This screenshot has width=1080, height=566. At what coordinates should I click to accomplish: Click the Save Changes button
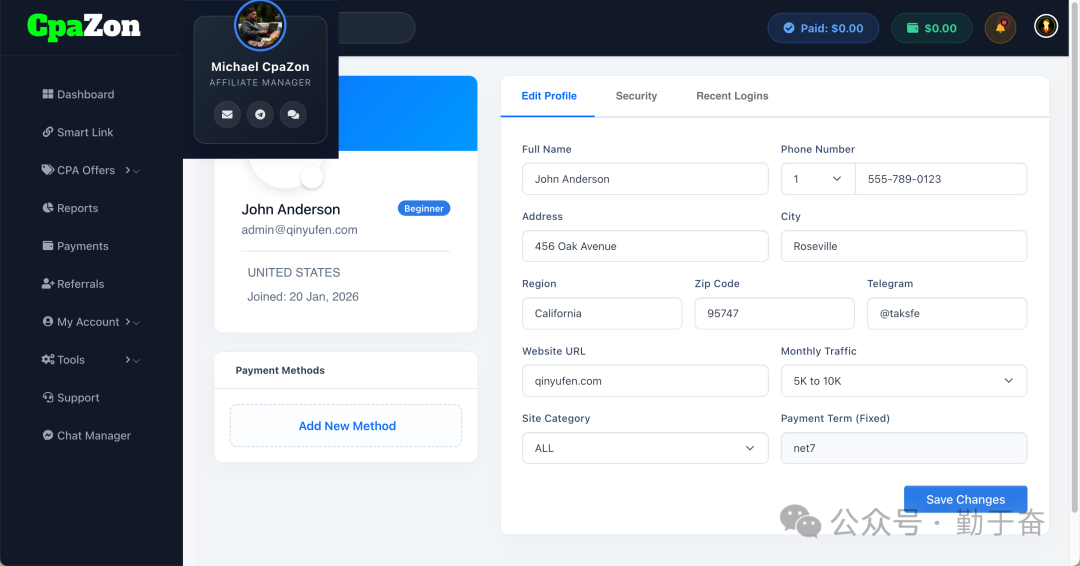965,499
